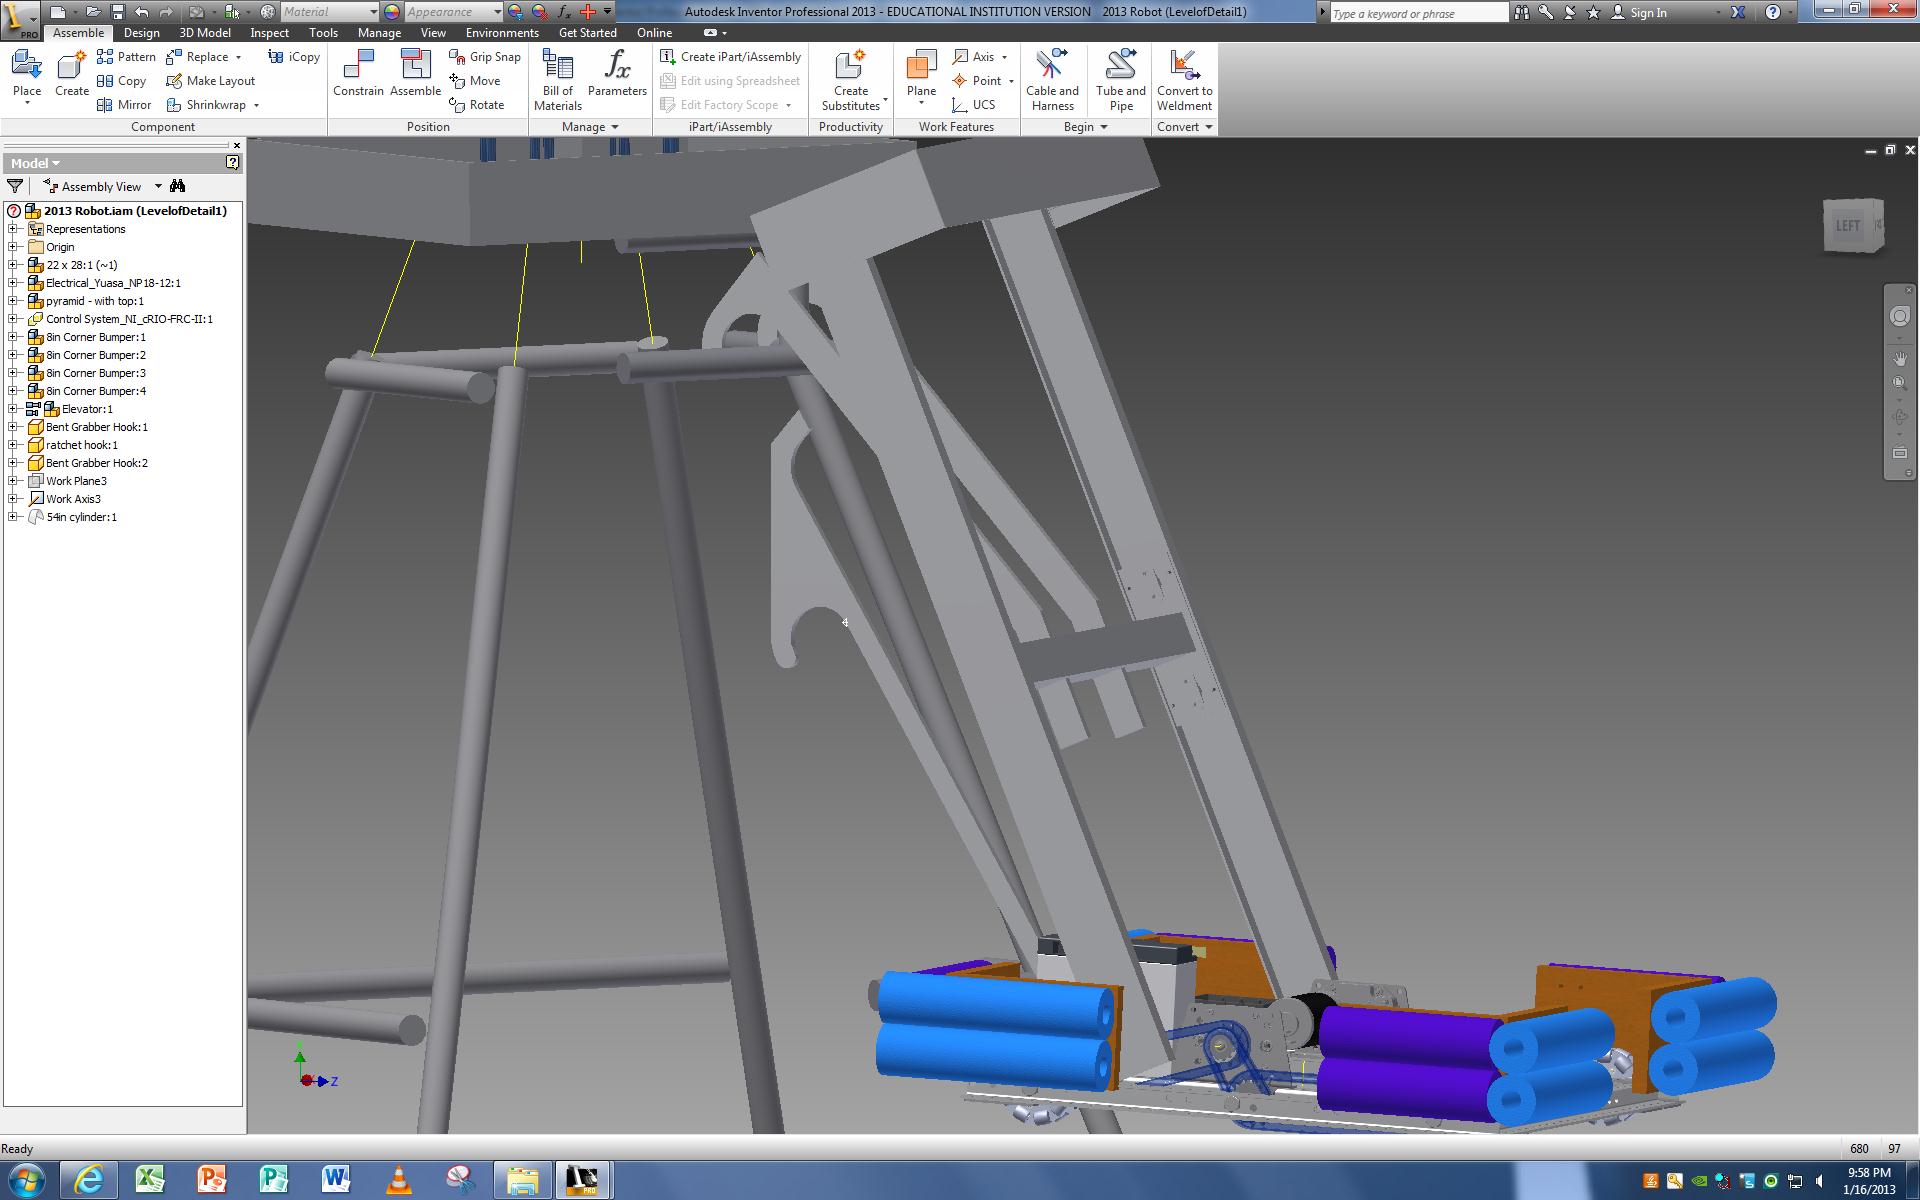Viewport: 1920px width, 1200px height.
Task: Expand the Begin panel dropdown
Action: point(1086,127)
